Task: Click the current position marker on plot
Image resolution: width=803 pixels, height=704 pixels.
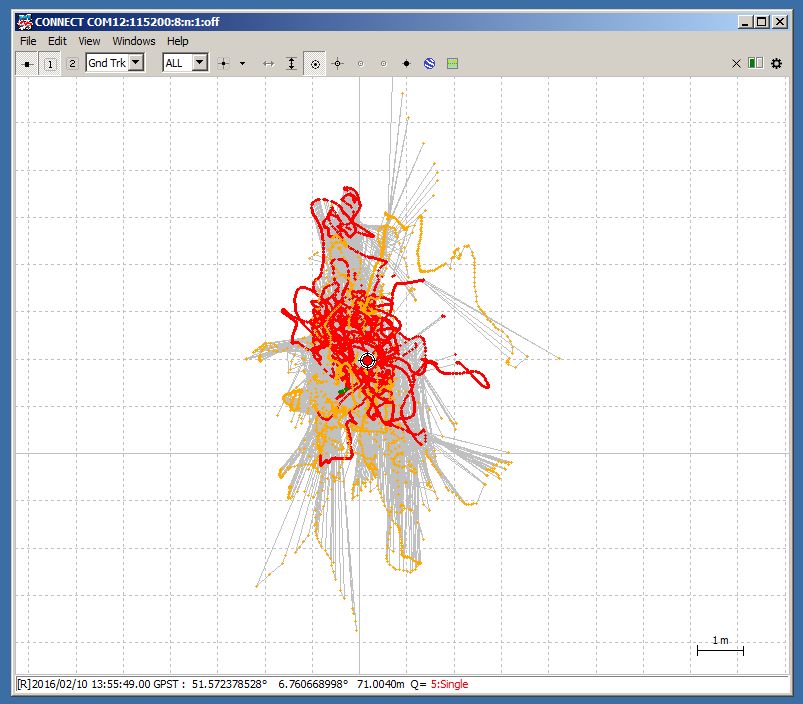Action: (x=367, y=360)
